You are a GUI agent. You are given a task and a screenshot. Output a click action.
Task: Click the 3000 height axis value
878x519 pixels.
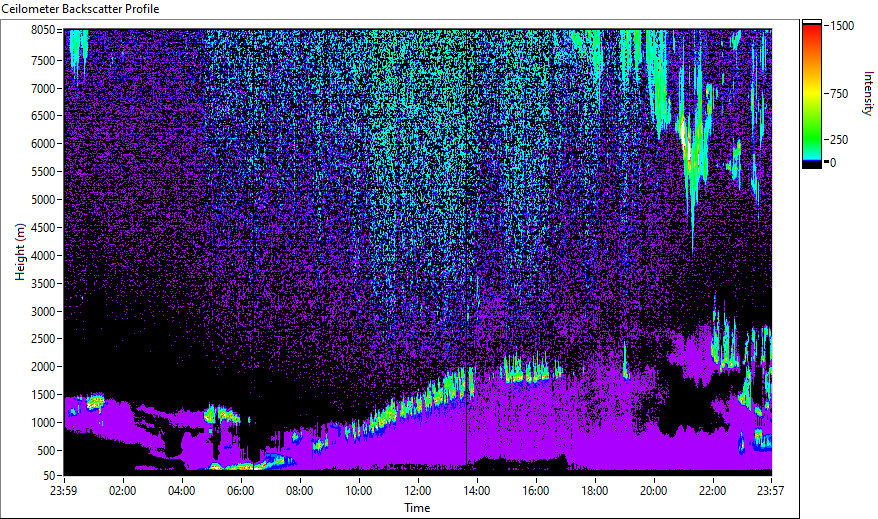(x=43, y=312)
